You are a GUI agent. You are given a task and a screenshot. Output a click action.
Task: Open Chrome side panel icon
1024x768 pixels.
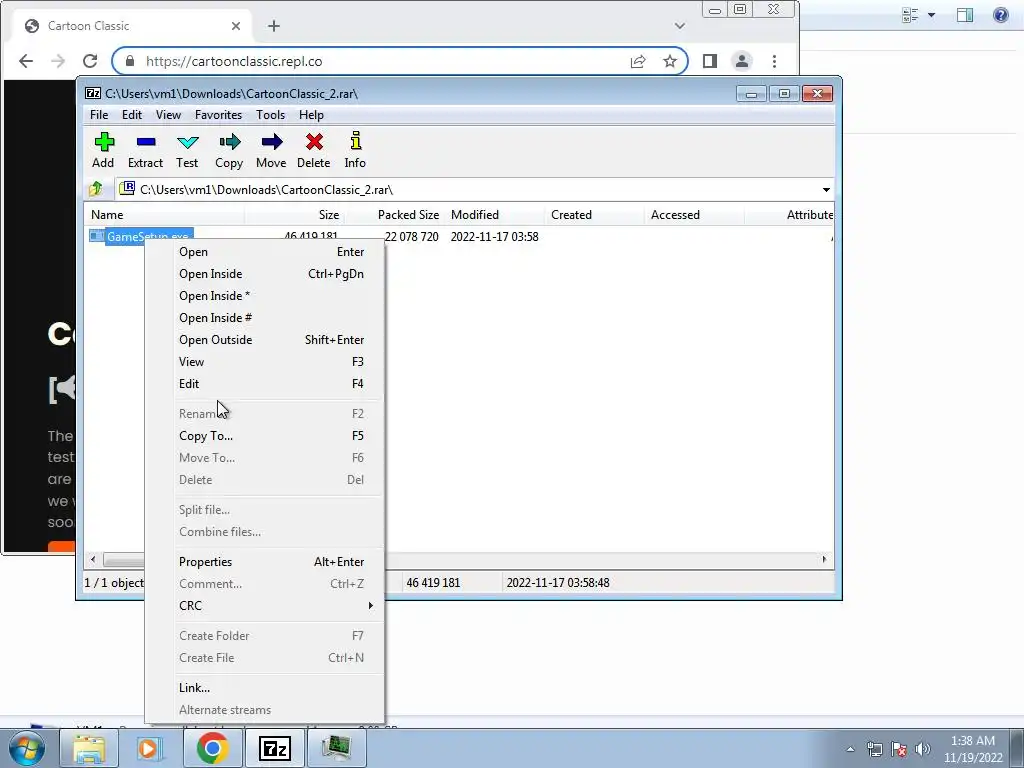[710, 61]
